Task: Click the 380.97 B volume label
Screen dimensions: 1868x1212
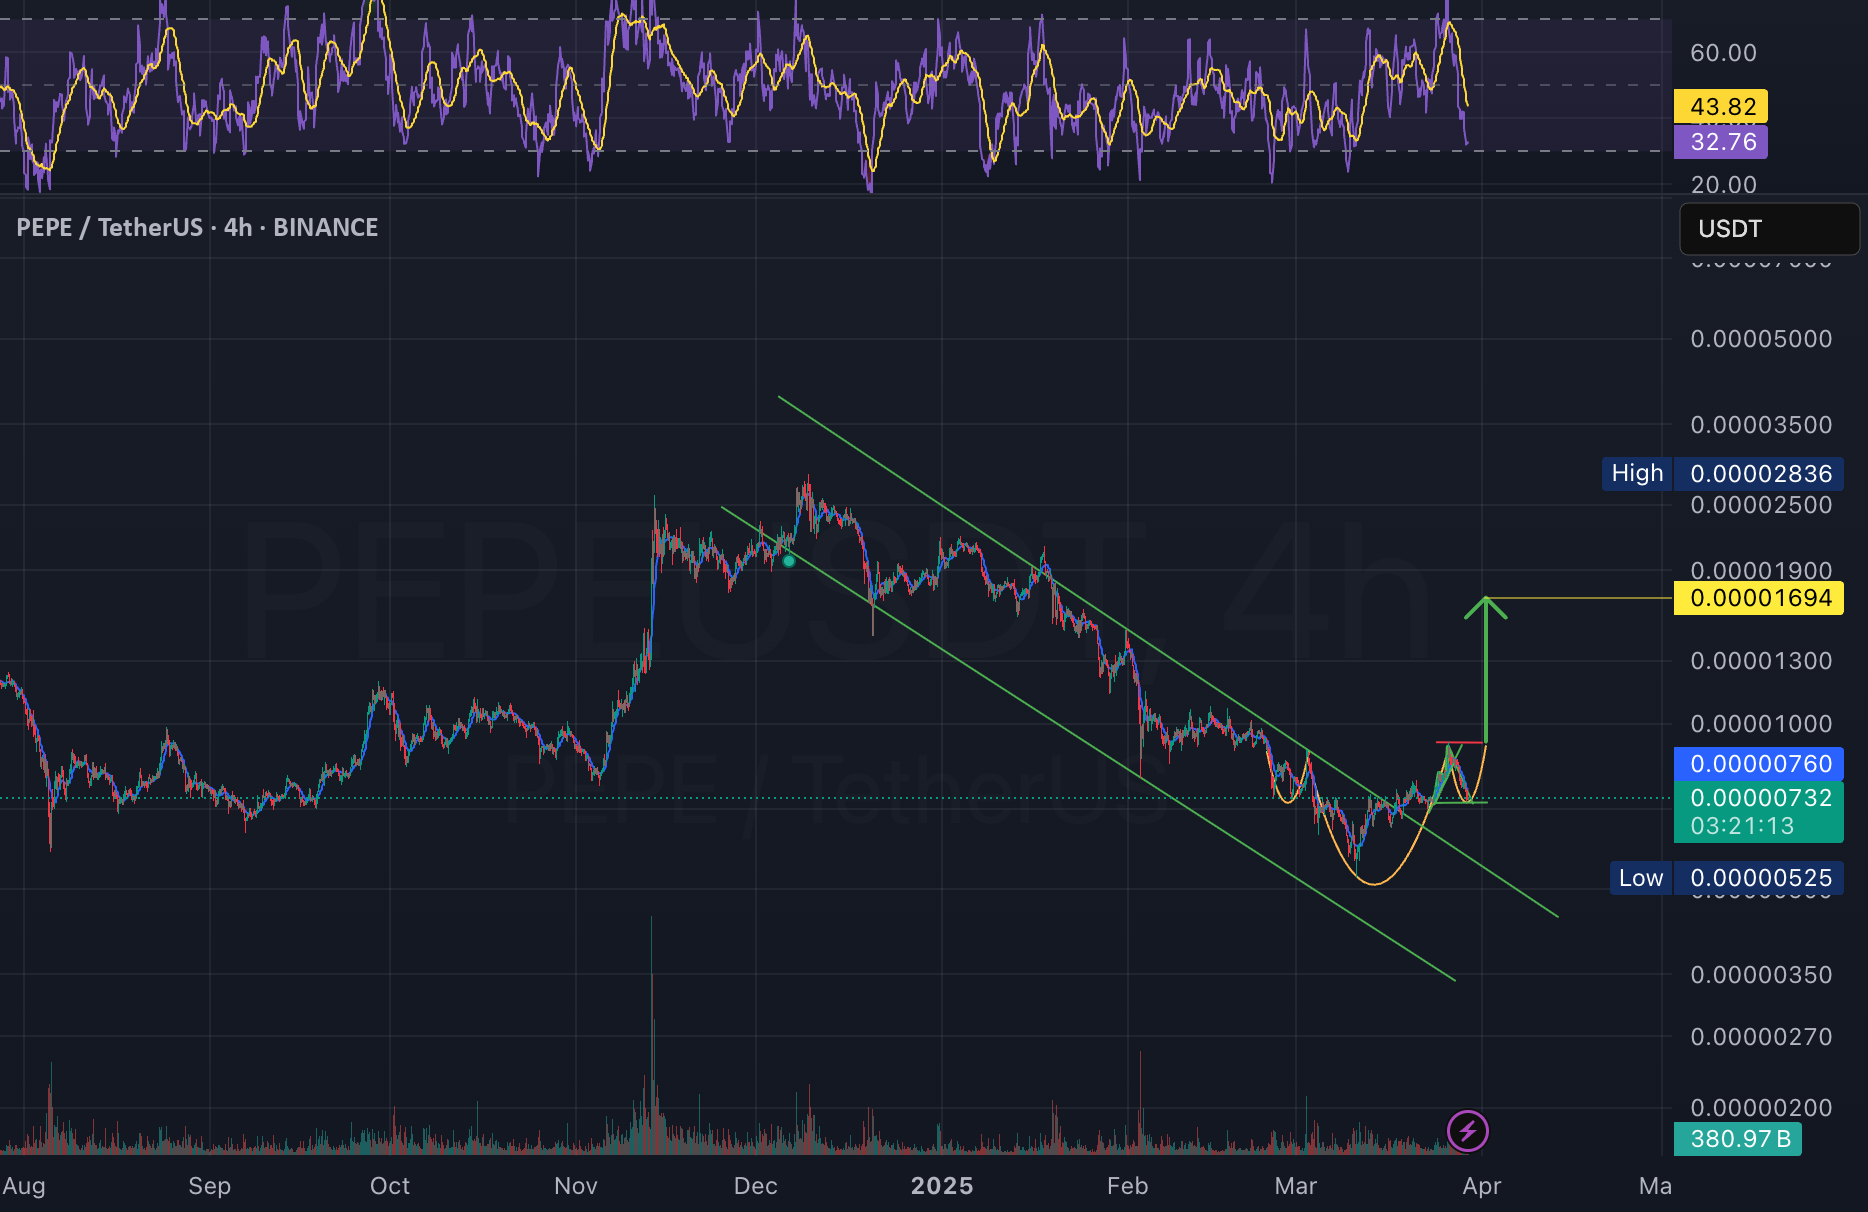Action: click(1738, 1138)
